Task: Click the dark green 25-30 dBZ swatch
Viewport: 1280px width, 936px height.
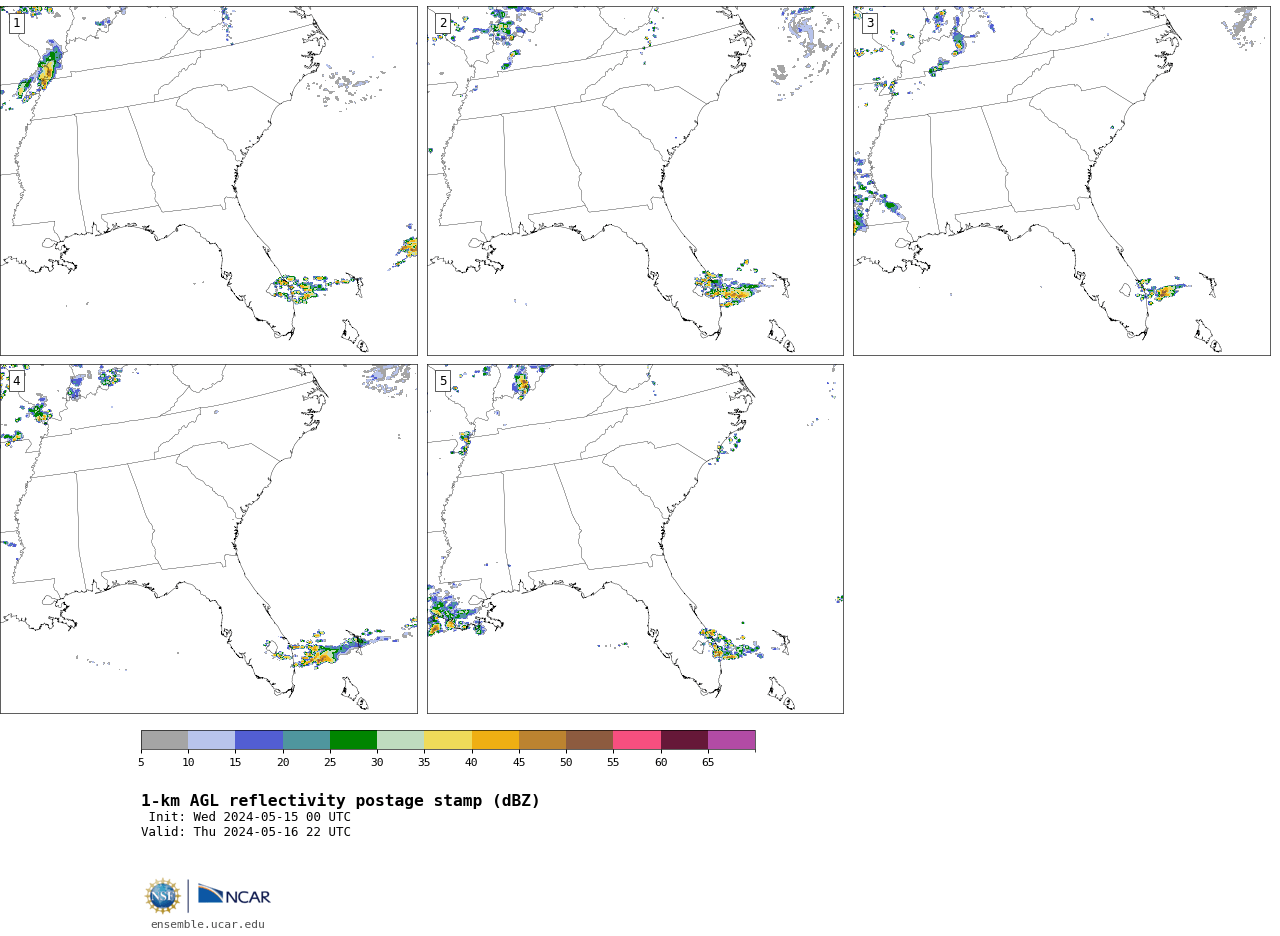Action: click(x=354, y=740)
